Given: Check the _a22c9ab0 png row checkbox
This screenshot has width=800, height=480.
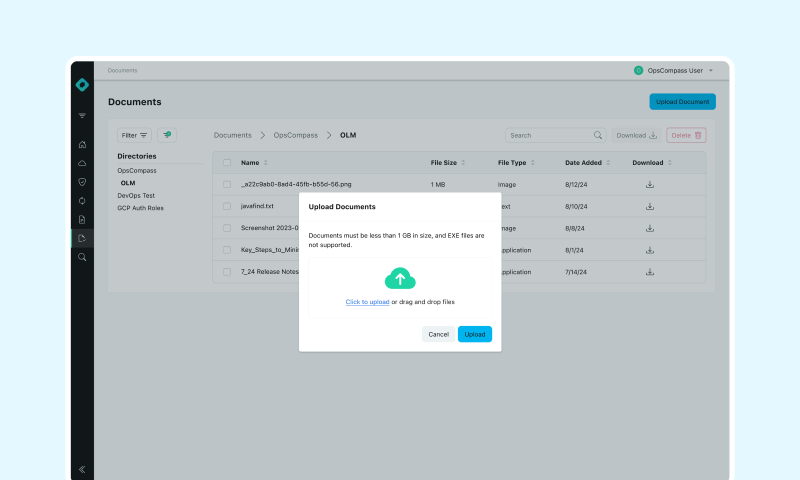Looking at the screenshot, I should coord(227,185).
